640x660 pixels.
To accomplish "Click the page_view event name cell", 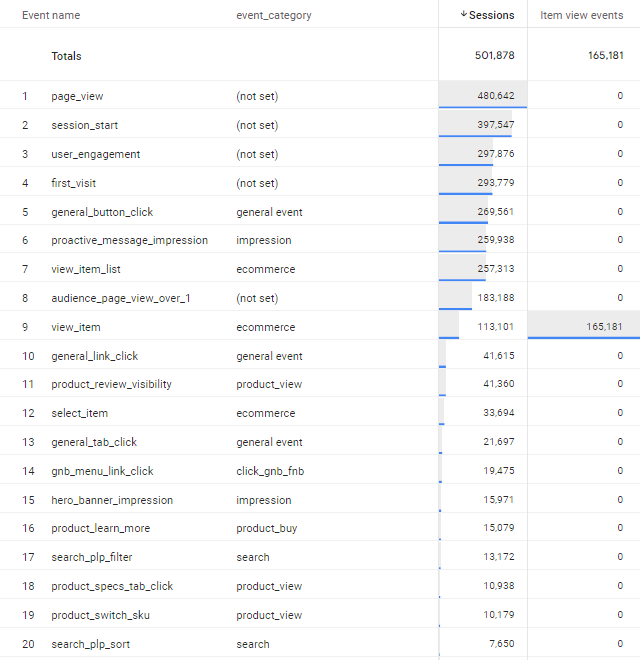I will (77, 96).
